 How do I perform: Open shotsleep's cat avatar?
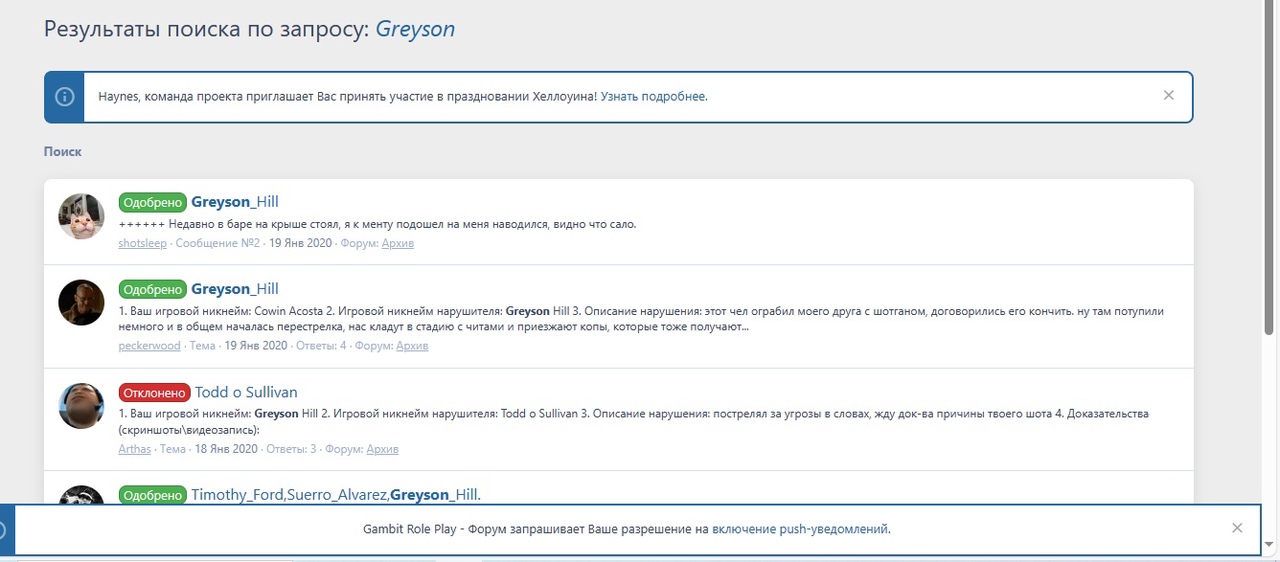tap(81, 216)
